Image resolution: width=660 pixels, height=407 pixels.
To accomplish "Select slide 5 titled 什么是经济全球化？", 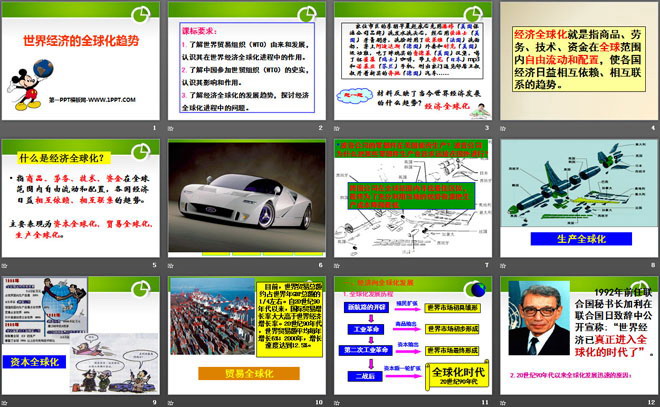I will coord(81,198).
